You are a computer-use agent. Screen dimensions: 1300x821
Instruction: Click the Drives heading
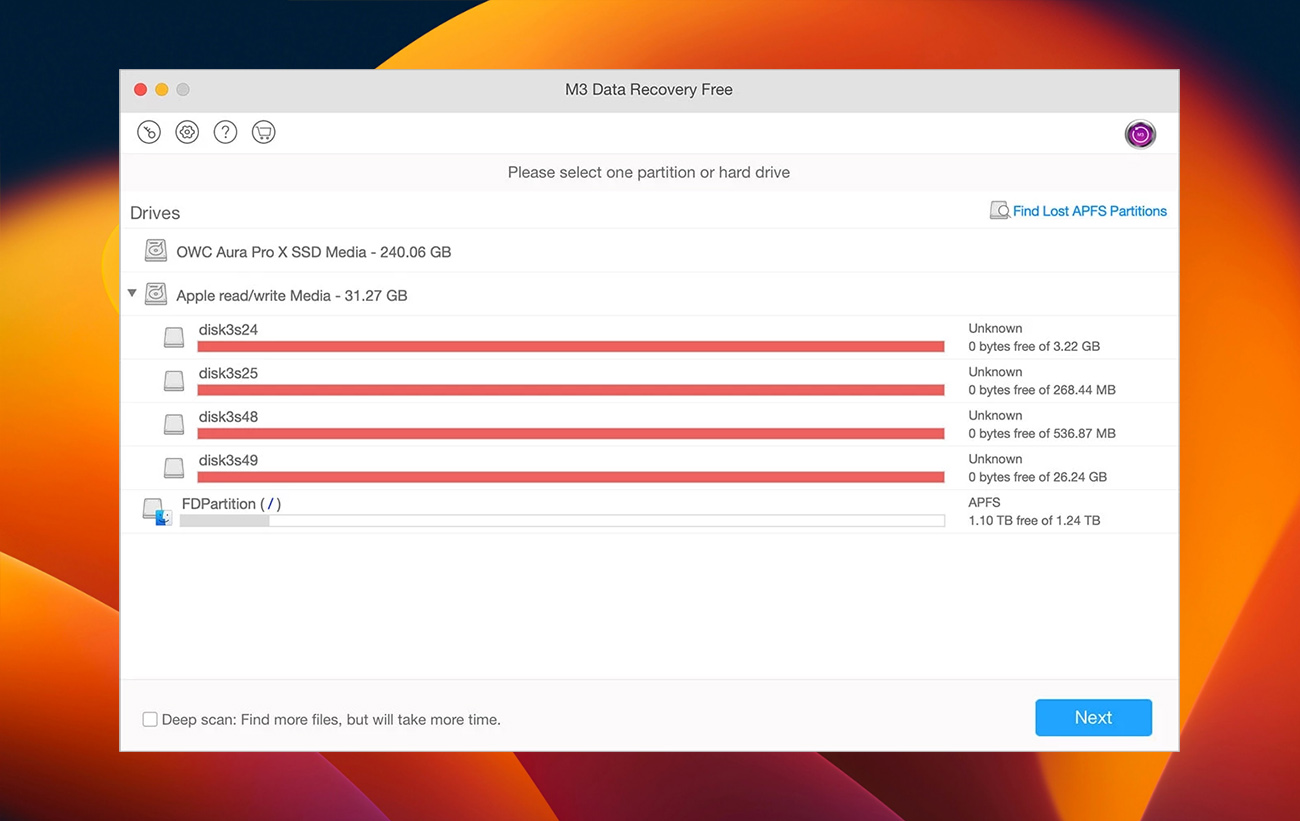pos(155,213)
